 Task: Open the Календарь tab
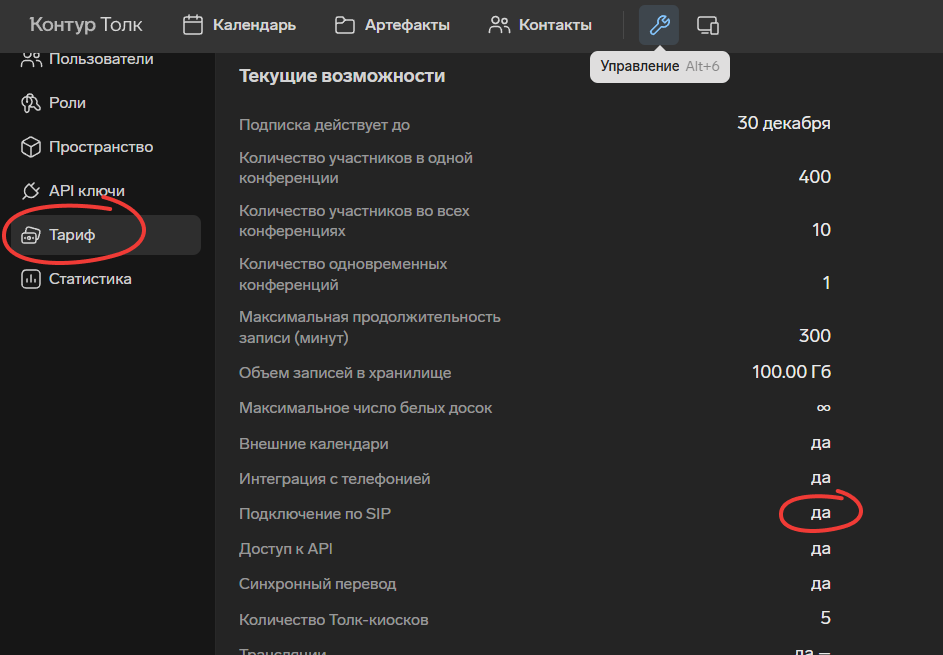coord(239,25)
